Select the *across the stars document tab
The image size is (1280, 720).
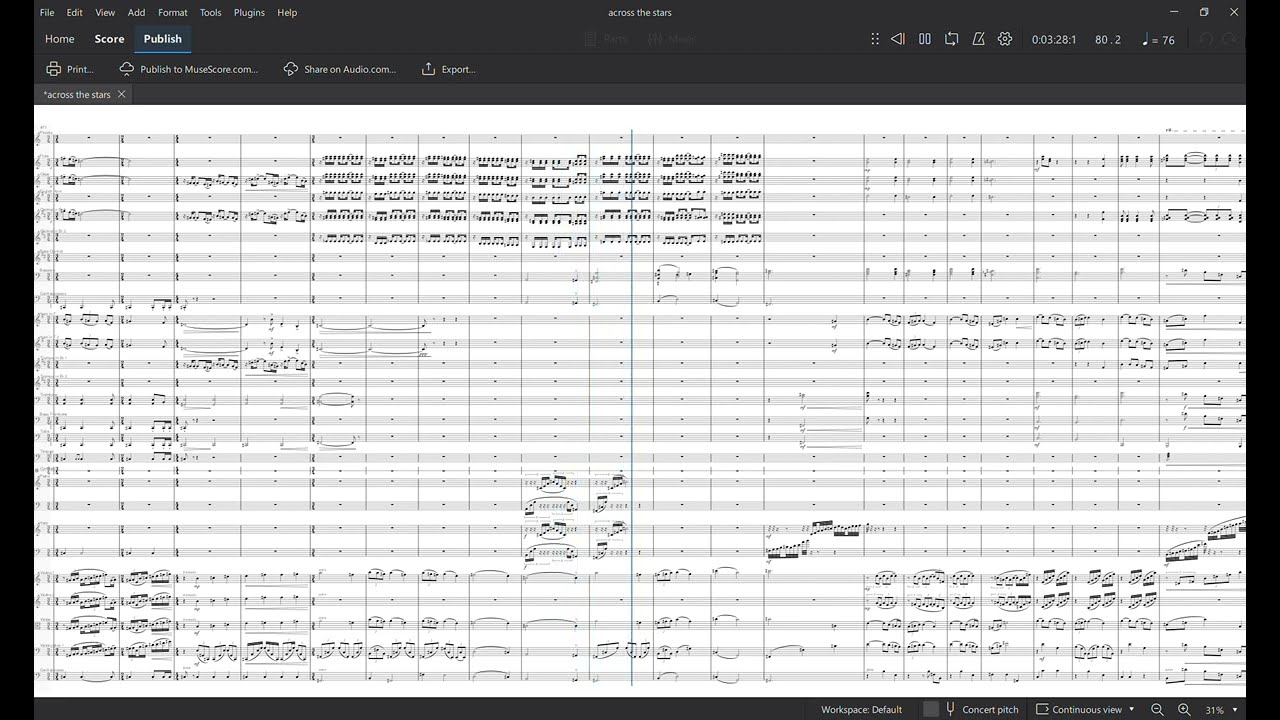pos(77,94)
